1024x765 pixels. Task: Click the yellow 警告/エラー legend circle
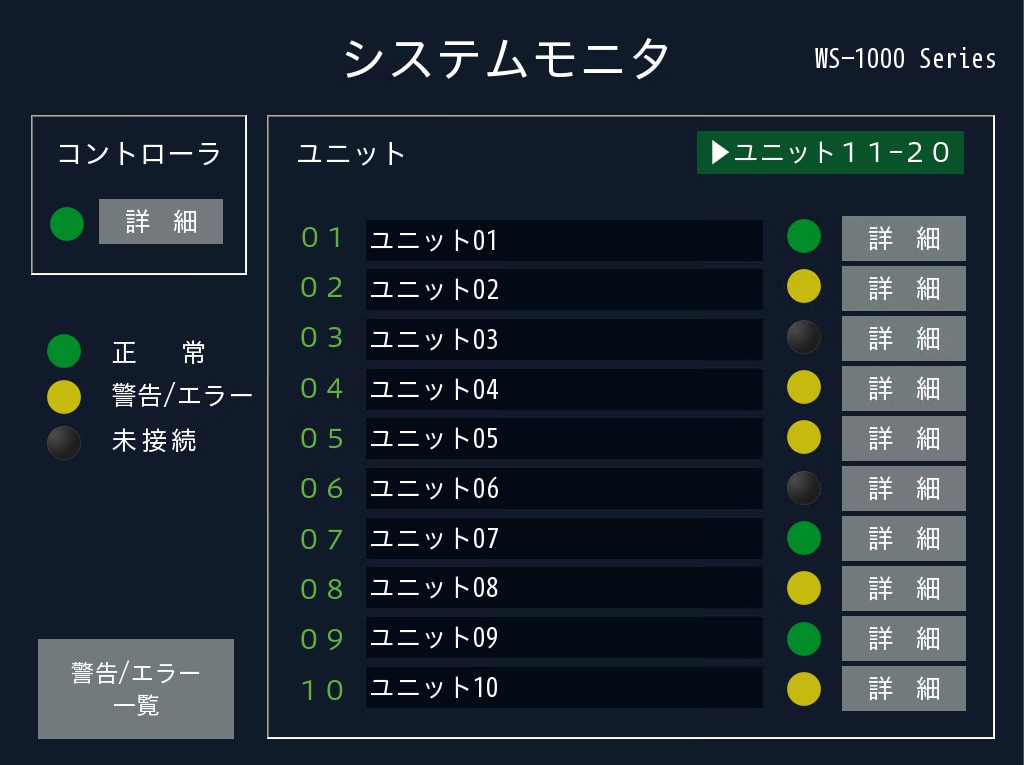click(x=64, y=397)
